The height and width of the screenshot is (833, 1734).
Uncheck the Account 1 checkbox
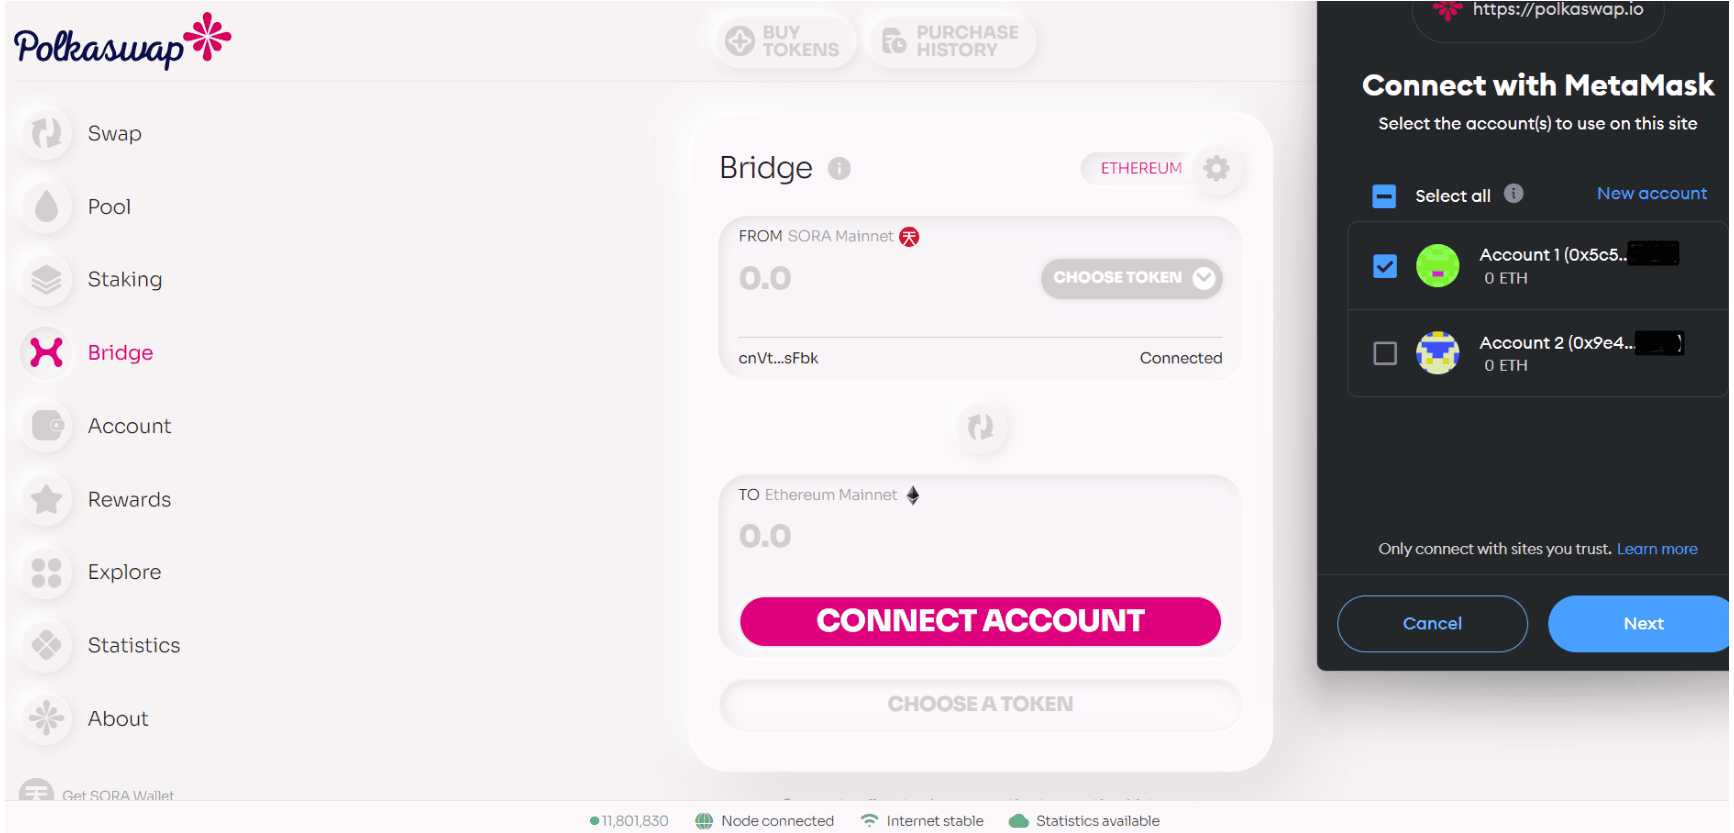pyautogui.click(x=1385, y=266)
